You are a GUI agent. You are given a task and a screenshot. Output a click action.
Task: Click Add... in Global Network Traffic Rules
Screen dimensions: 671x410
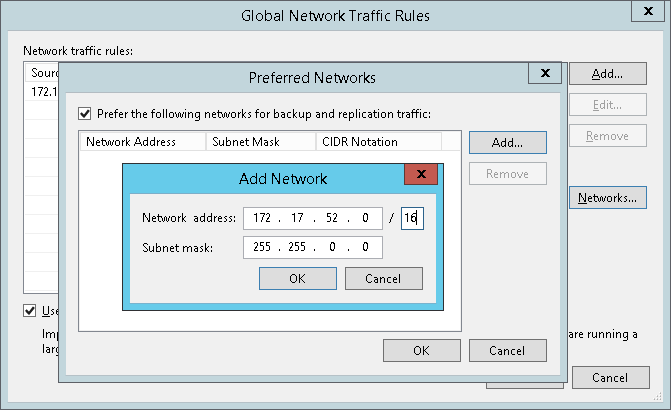(x=607, y=74)
